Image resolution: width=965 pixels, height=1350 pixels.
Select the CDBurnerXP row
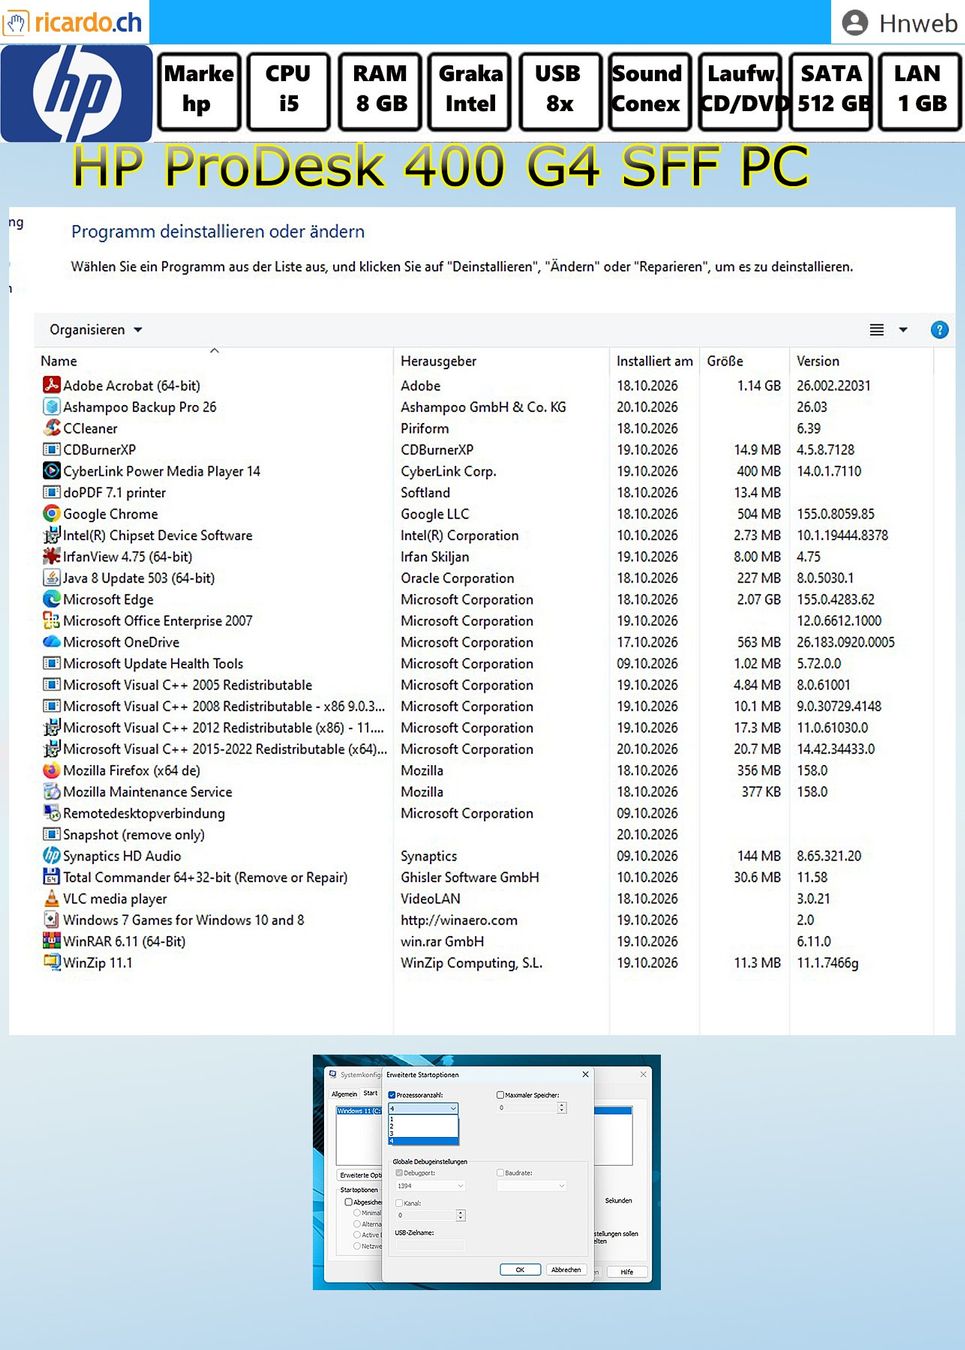[x=486, y=450]
